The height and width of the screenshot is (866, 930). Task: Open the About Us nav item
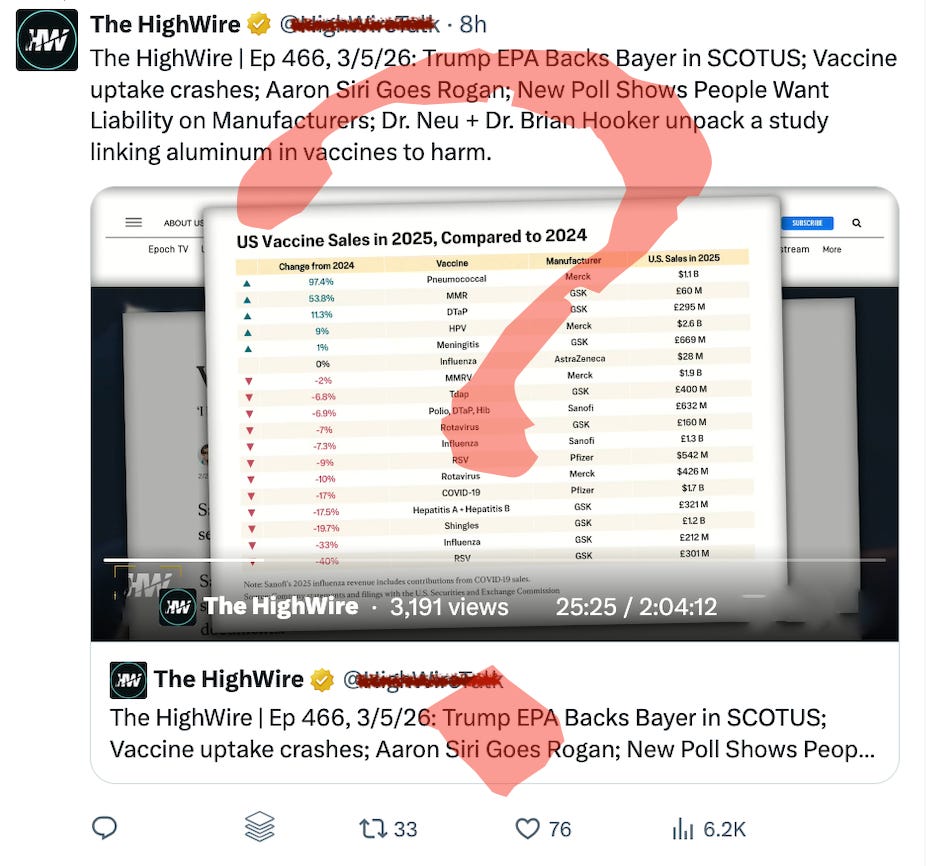[183, 223]
